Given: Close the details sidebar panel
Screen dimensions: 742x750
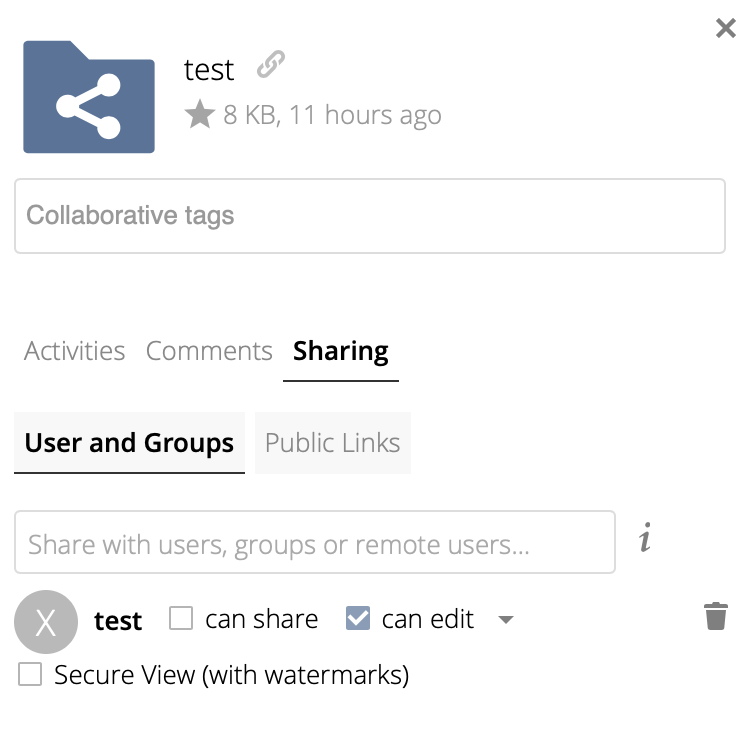Looking at the screenshot, I should point(726,28).
